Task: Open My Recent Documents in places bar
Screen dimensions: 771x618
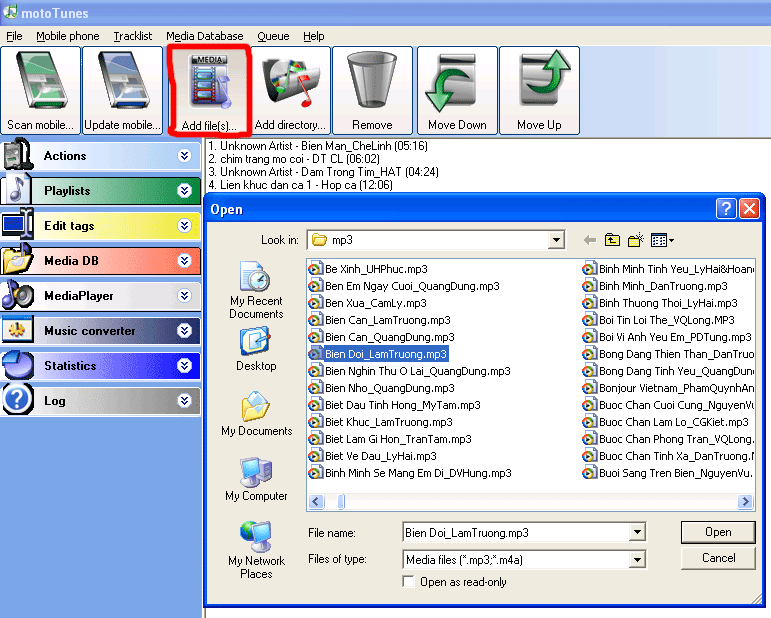Action: coord(256,290)
